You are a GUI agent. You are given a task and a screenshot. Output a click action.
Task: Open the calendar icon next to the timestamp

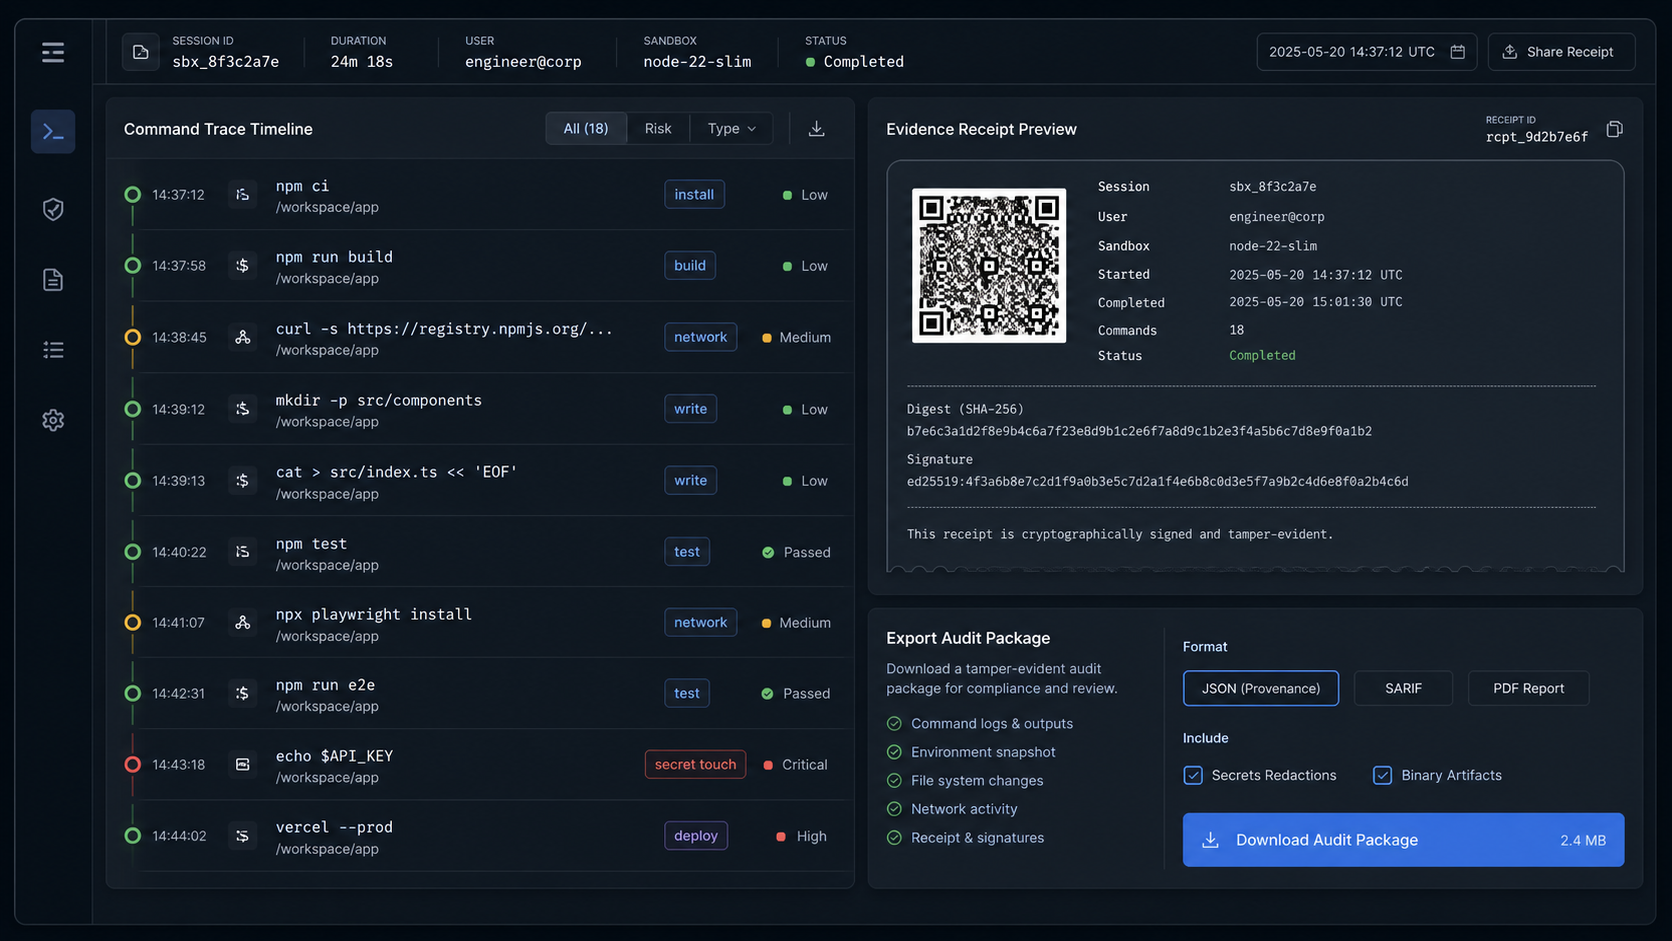click(x=1458, y=52)
